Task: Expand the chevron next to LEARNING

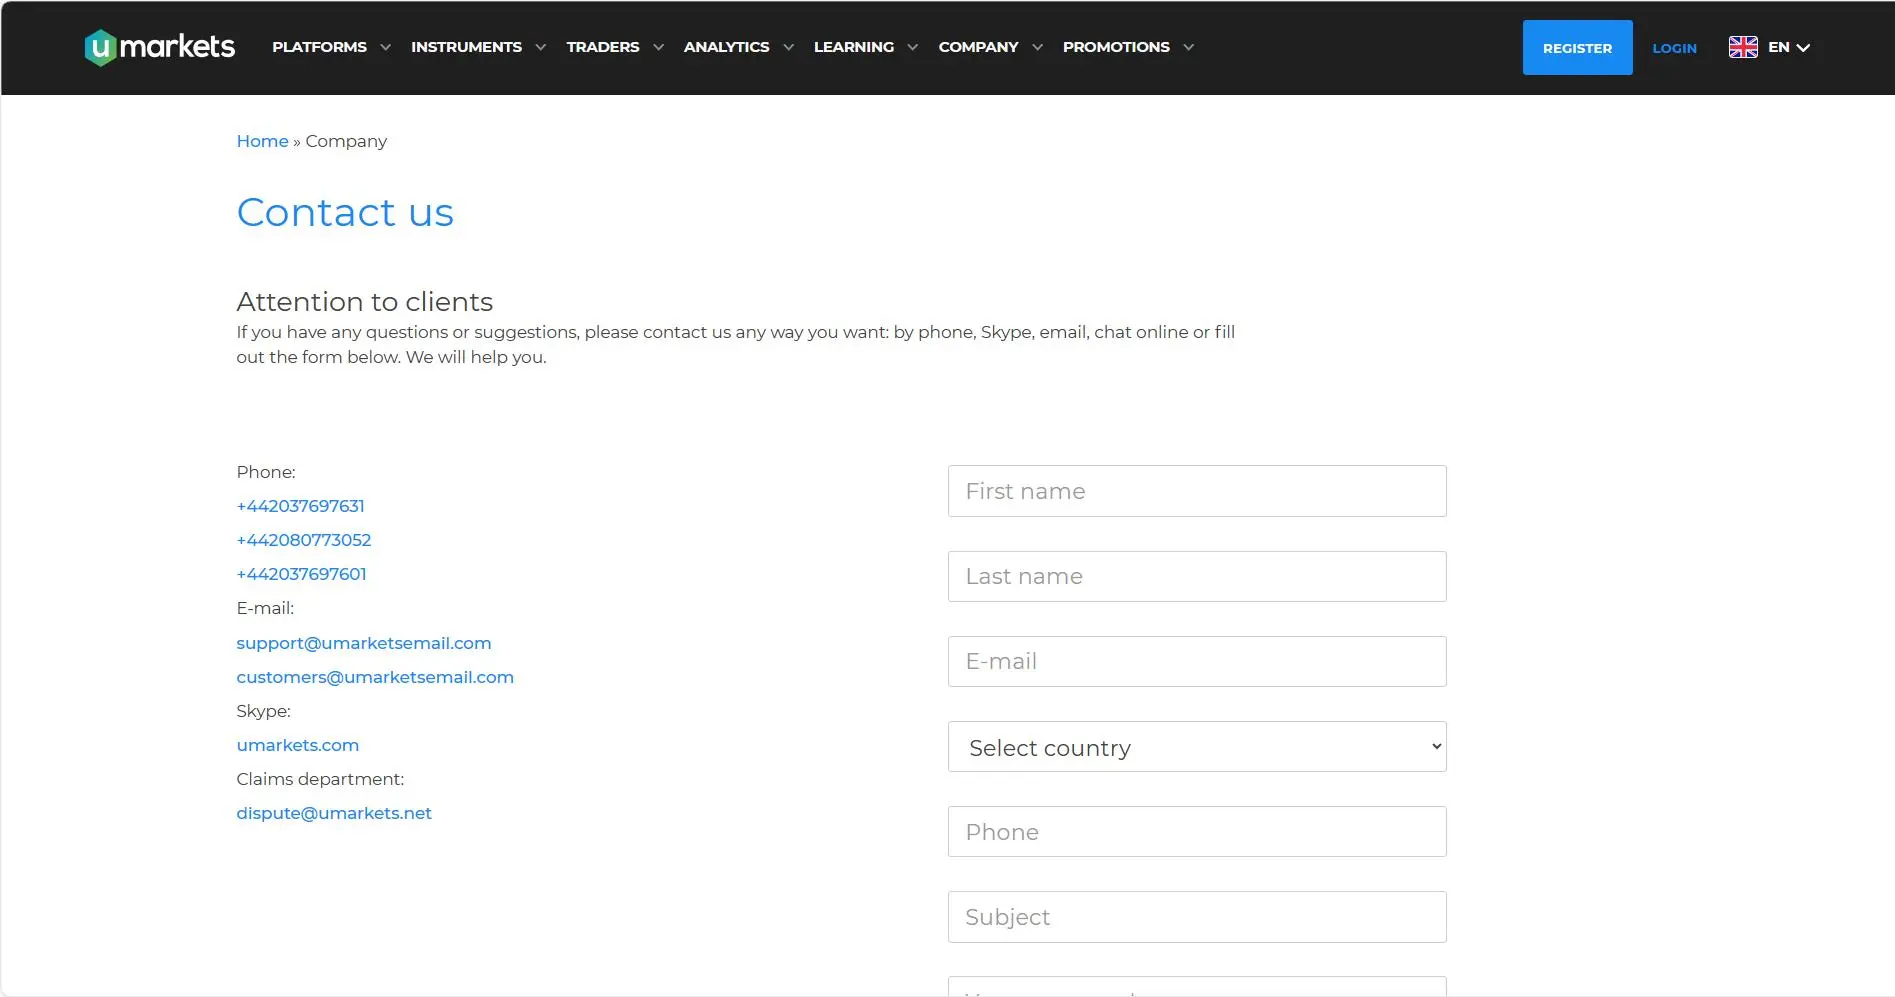Action: 912,47
